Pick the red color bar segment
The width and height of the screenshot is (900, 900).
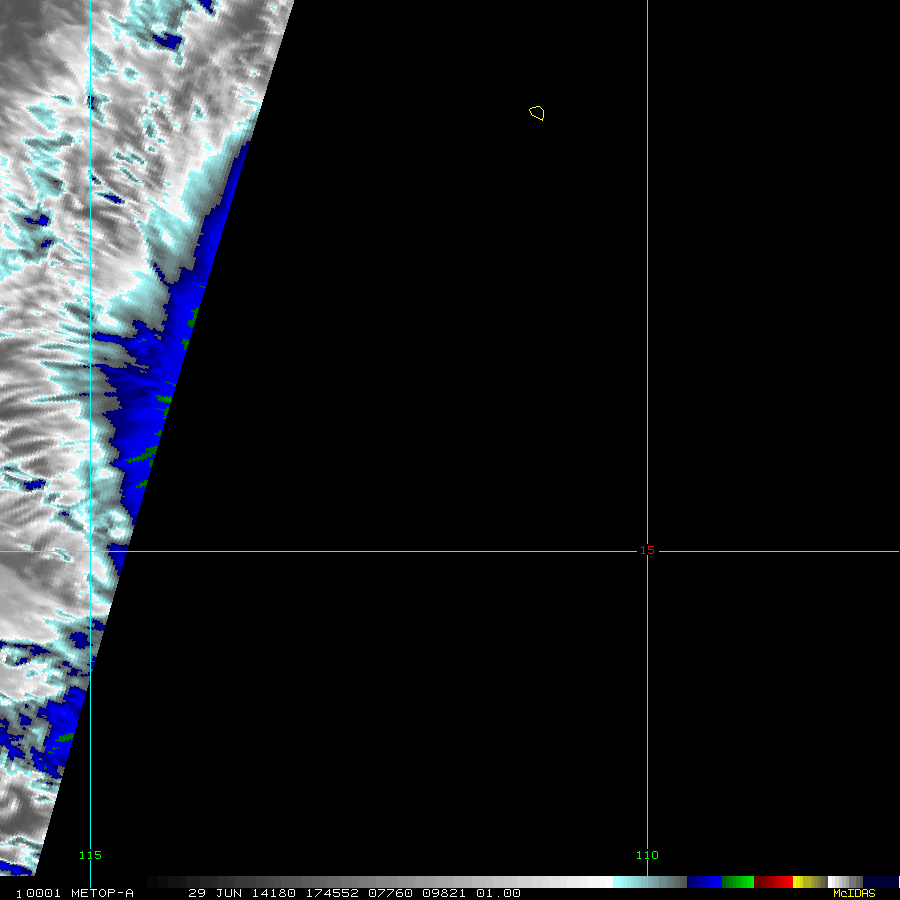(773, 882)
